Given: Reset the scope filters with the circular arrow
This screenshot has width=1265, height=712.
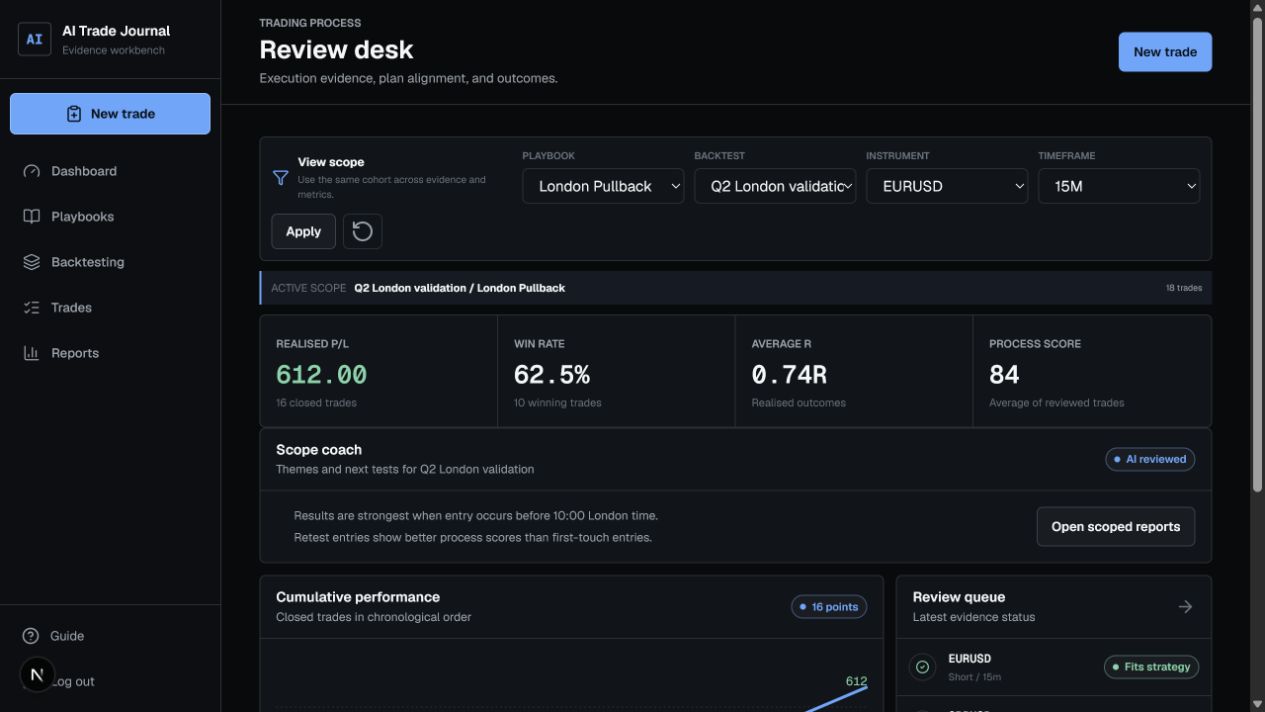Looking at the screenshot, I should [362, 231].
